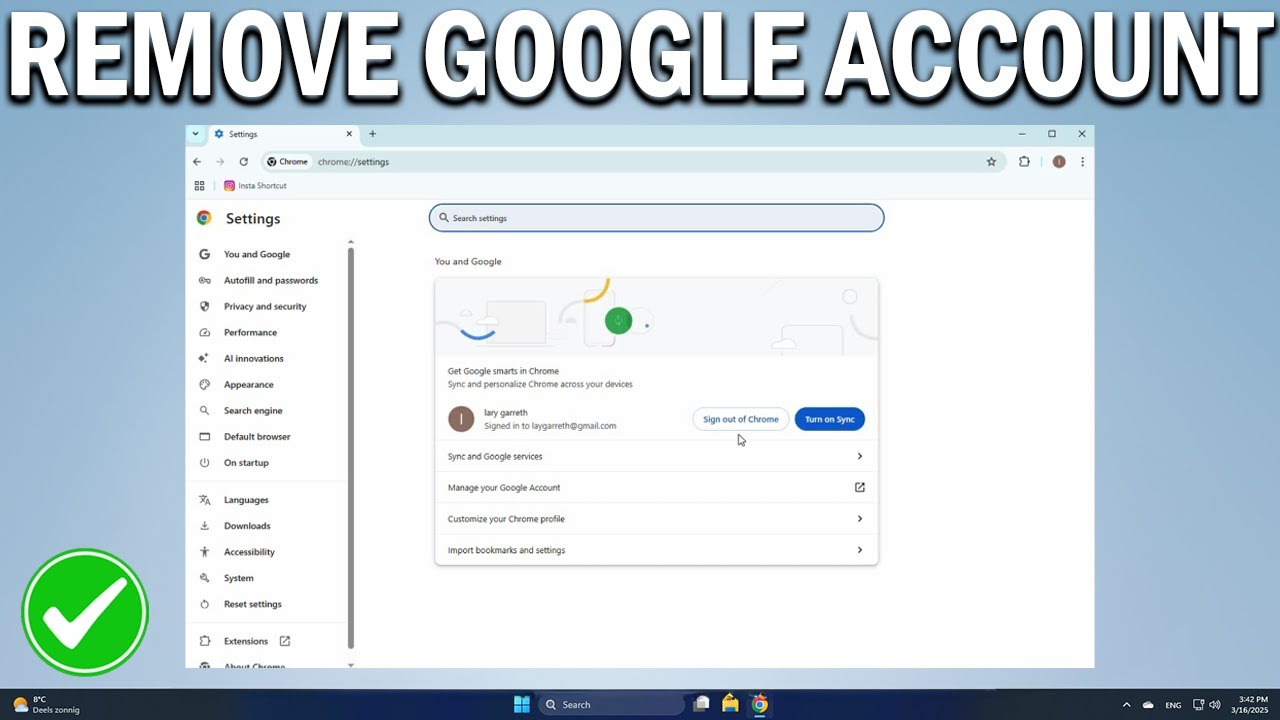Open the apps grid in bookmarks bar

(199, 186)
